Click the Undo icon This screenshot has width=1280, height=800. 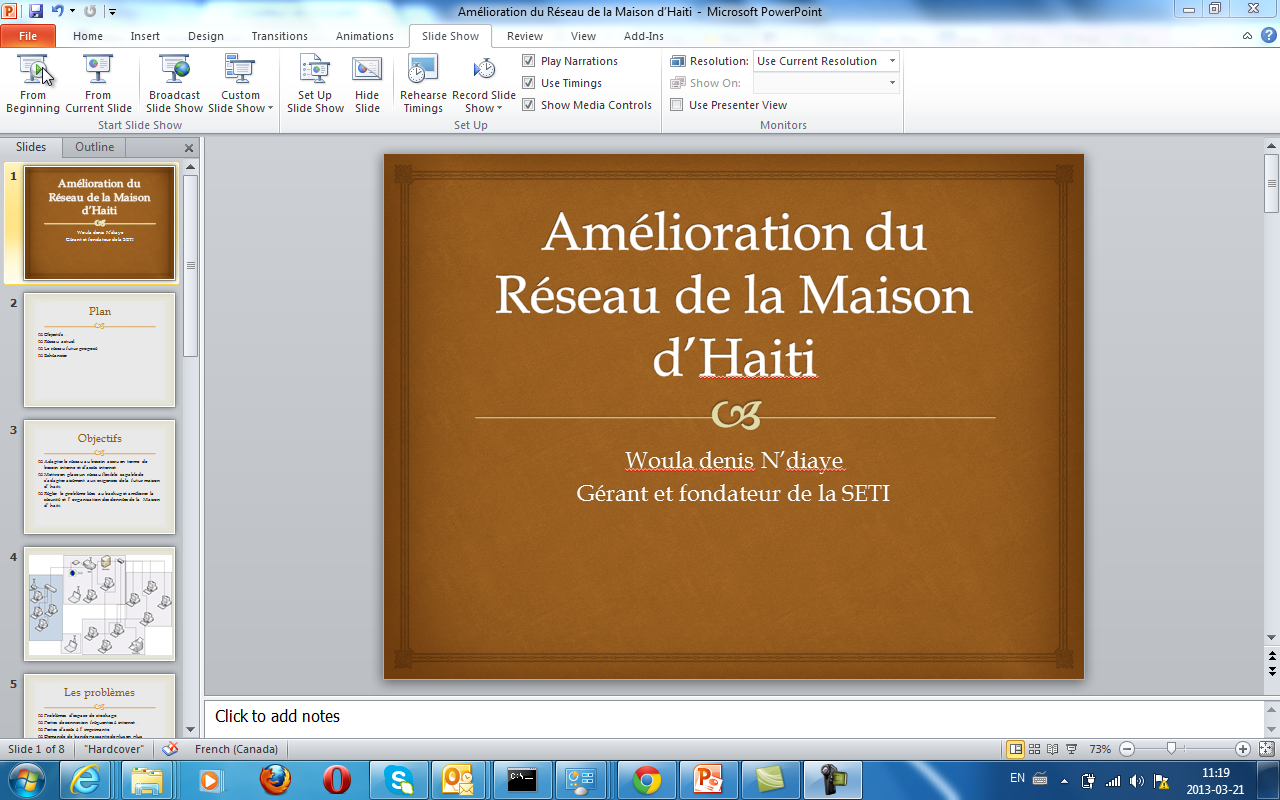[57, 11]
